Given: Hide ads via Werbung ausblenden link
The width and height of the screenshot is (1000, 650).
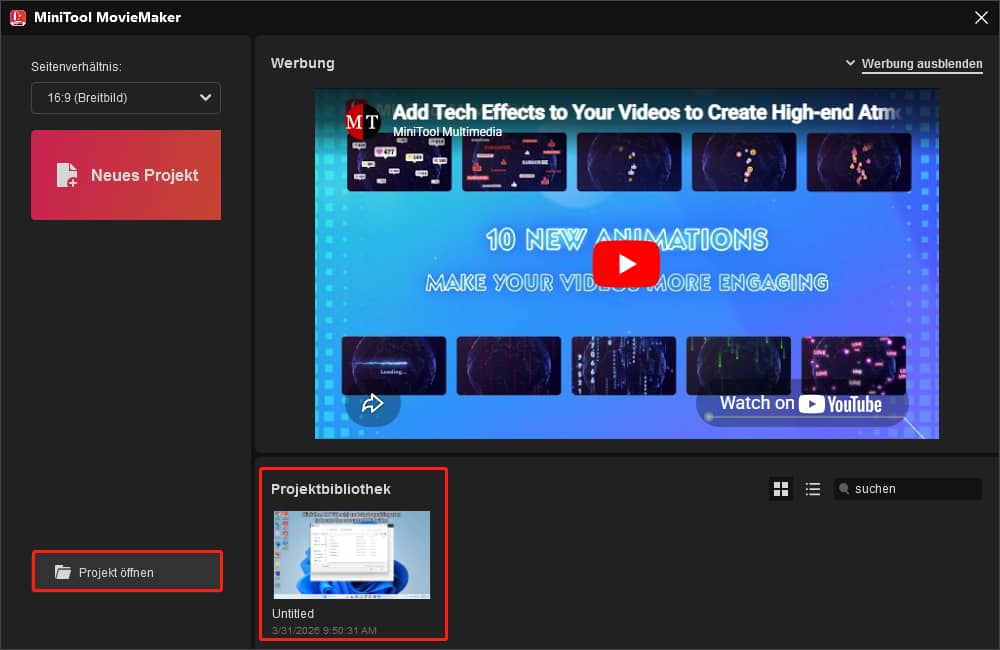Looking at the screenshot, I should [x=922, y=63].
